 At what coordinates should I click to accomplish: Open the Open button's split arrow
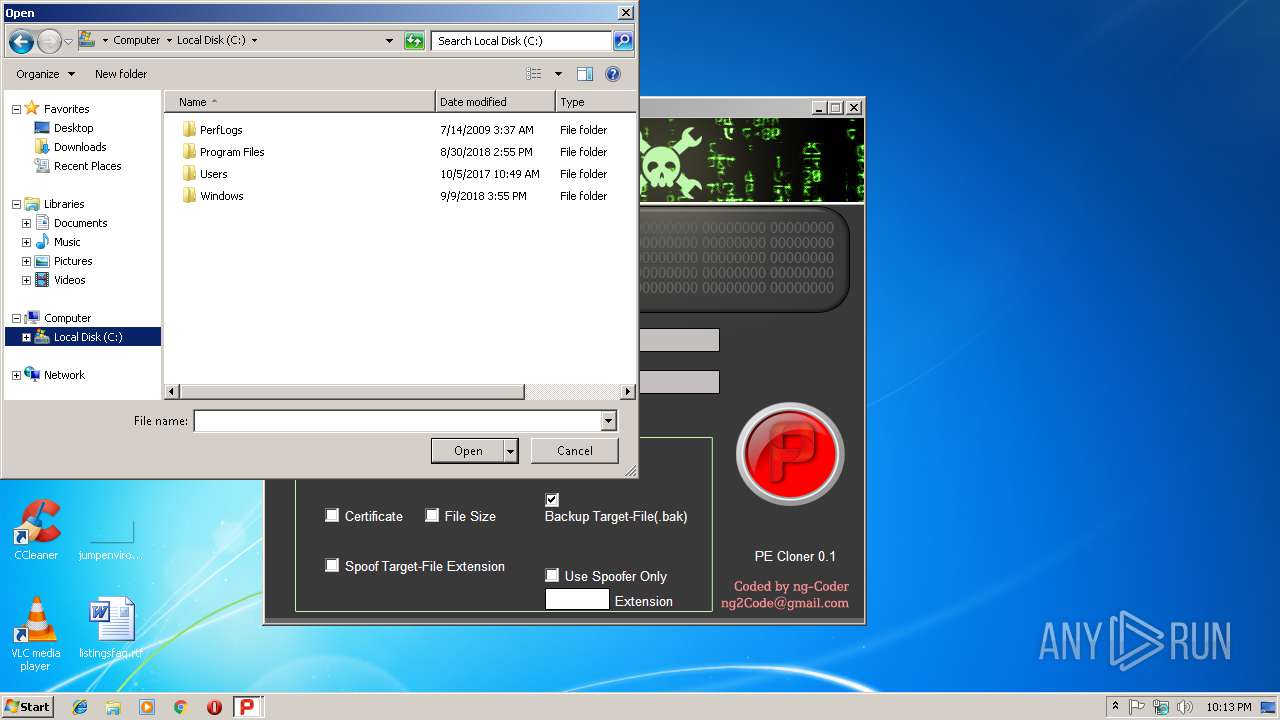[511, 451]
